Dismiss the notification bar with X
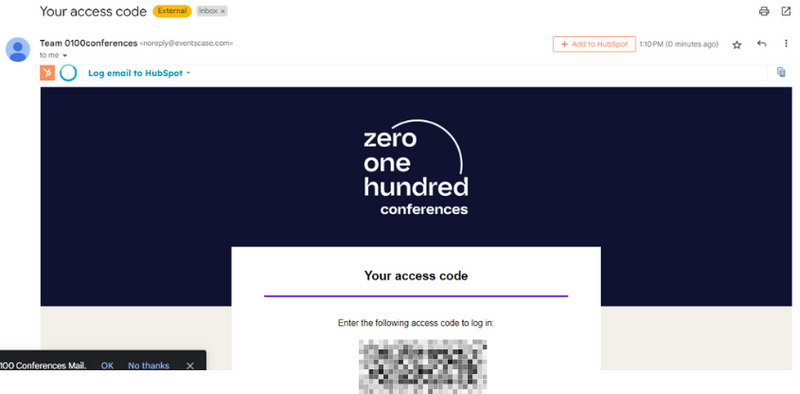Viewport: 800px width, 394px height. (x=190, y=365)
